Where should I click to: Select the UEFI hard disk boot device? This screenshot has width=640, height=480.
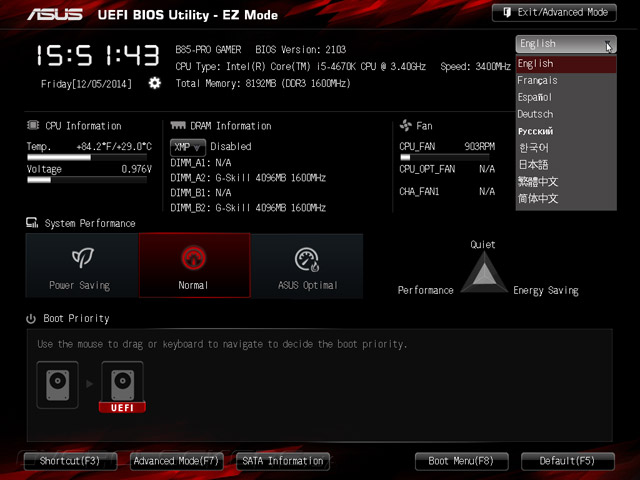[122, 387]
